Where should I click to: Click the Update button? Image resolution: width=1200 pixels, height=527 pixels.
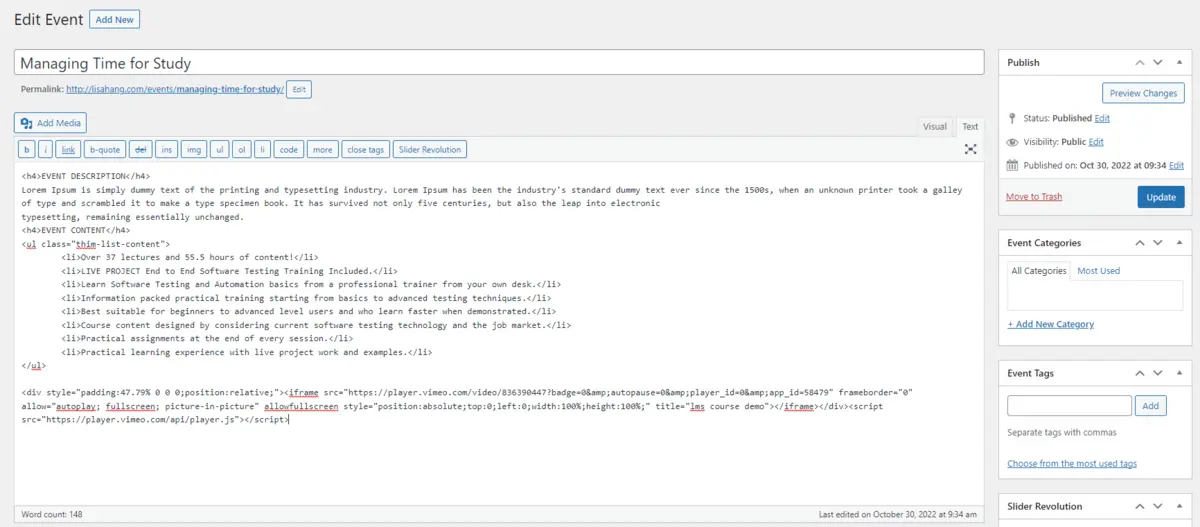pos(1161,197)
